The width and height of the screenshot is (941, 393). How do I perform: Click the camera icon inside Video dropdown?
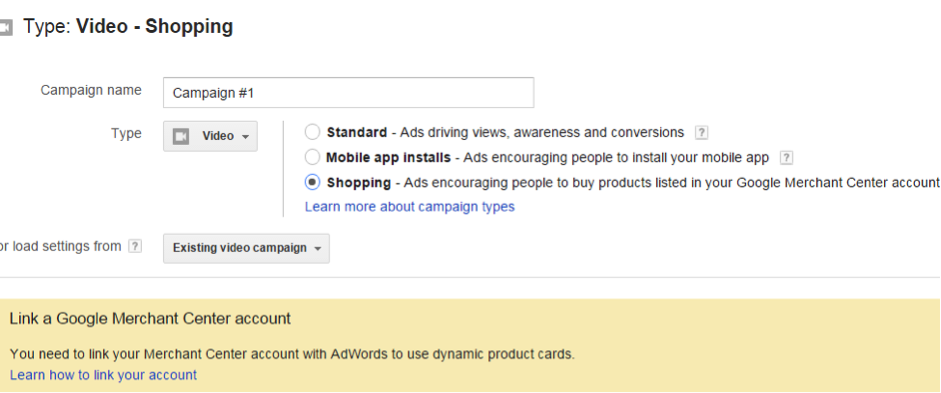coord(181,136)
